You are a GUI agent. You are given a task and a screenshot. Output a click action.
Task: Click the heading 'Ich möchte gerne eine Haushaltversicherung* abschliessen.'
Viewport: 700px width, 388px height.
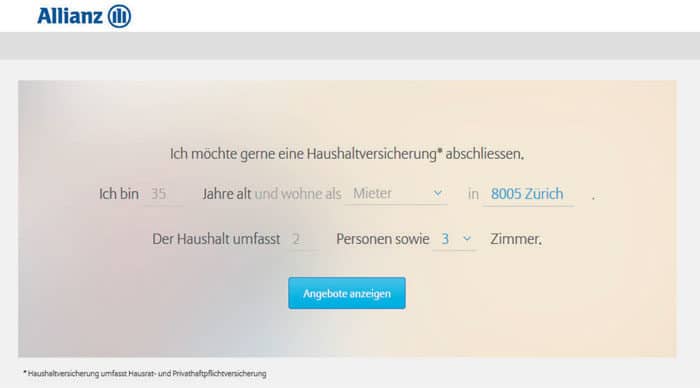(347, 154)
